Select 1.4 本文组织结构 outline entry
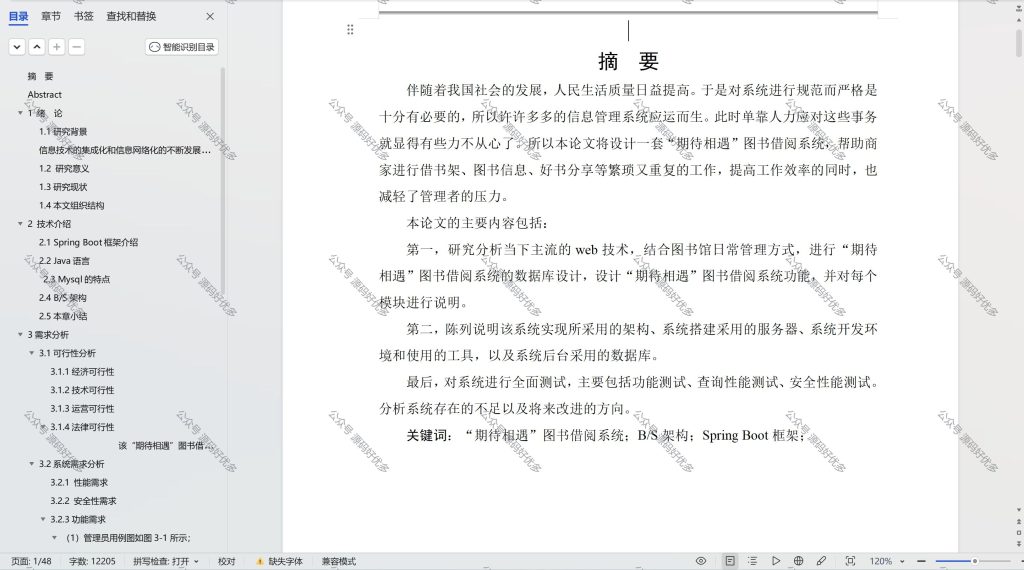The width and height of the screenshot is (1024, 570). pos(71,205)
